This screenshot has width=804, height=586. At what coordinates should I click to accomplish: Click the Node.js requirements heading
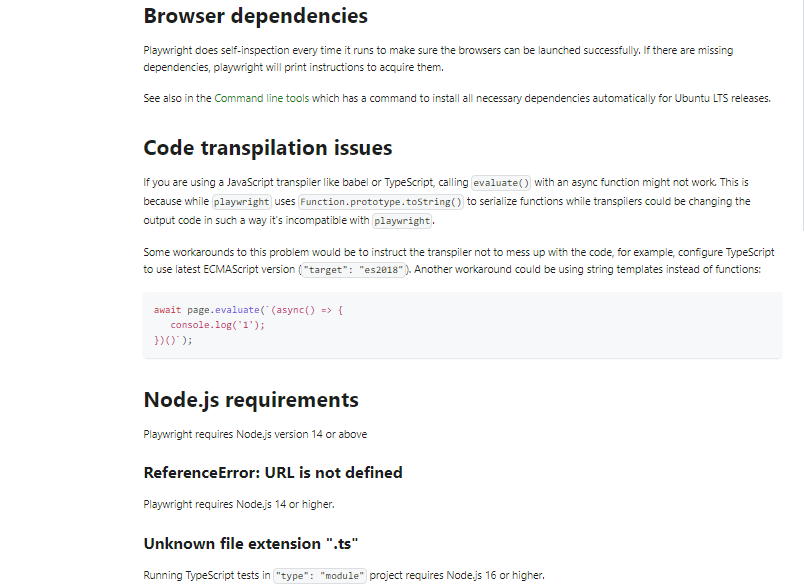251,400
